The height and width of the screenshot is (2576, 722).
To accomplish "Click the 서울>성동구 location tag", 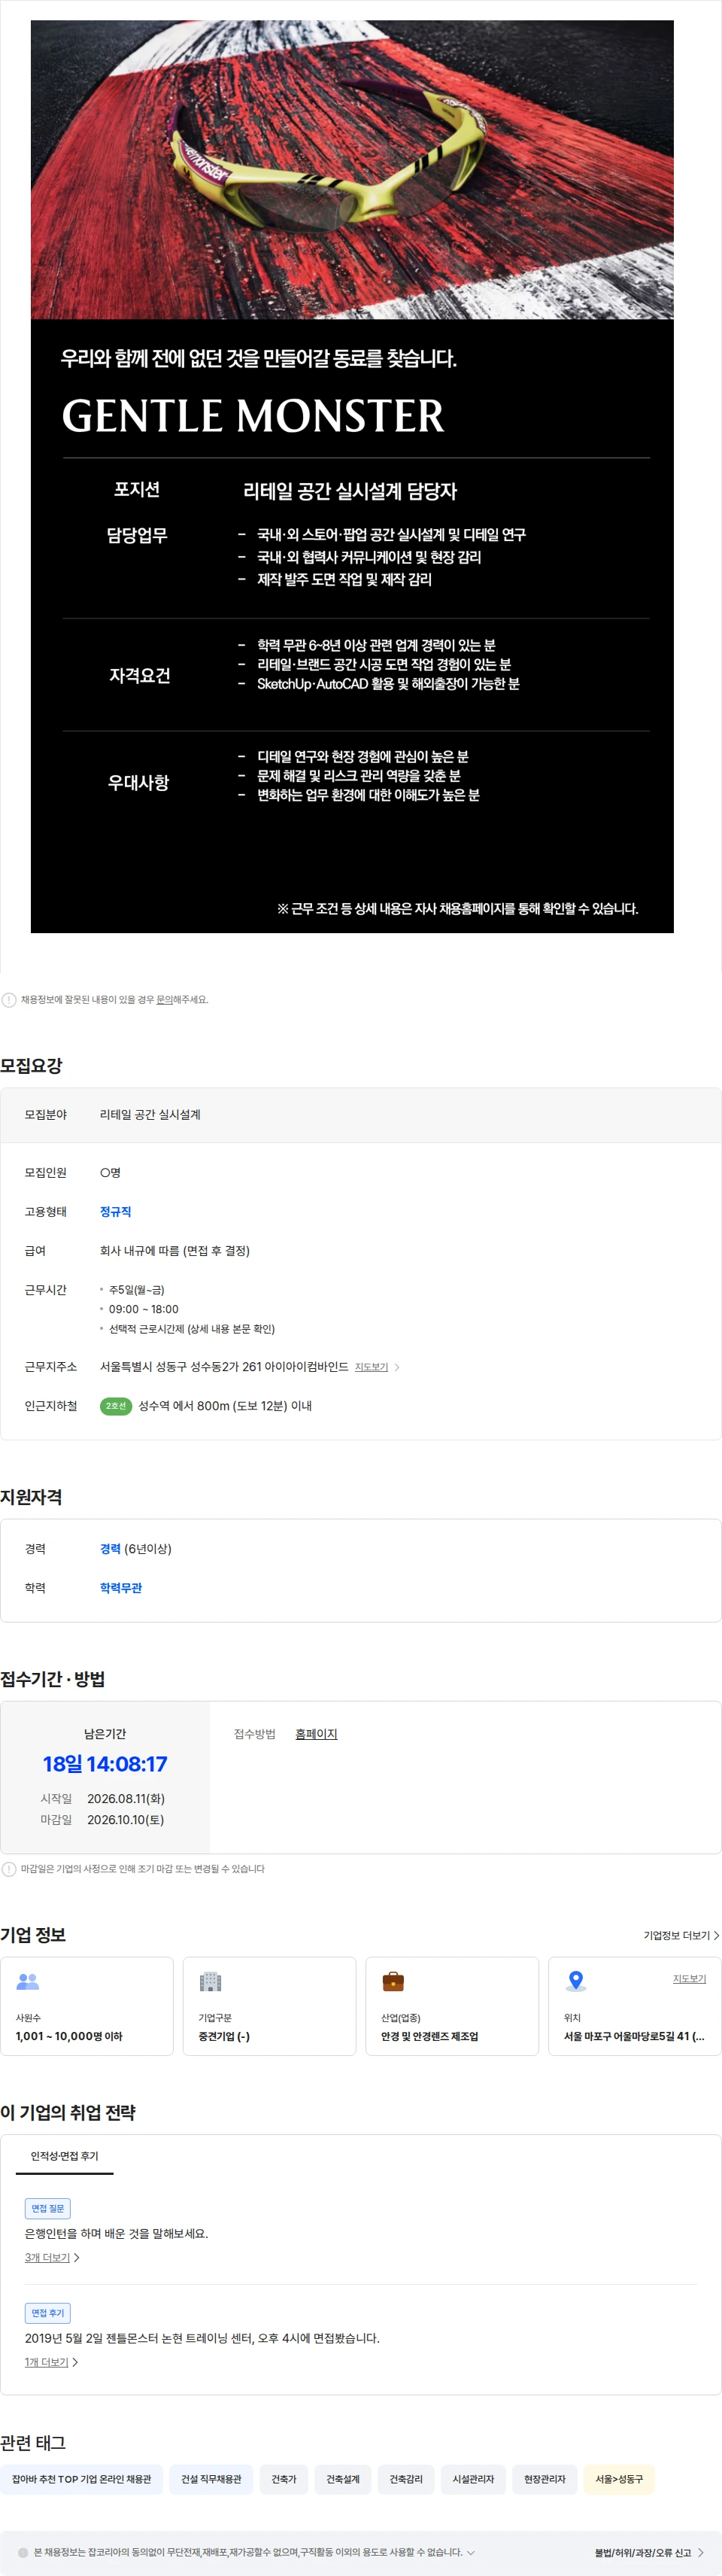I will pyautogui.click(x=619, y=2479).
